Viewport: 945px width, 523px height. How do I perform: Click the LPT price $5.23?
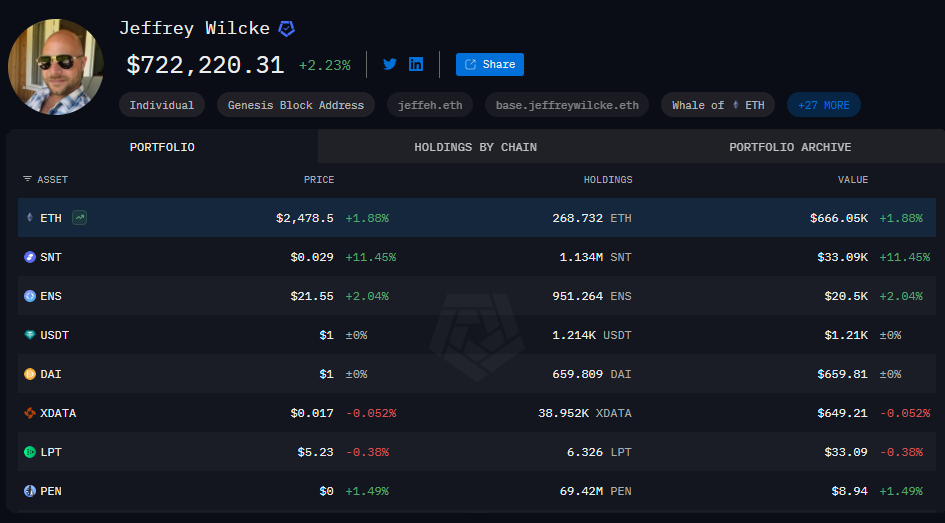tap(315, 453)
